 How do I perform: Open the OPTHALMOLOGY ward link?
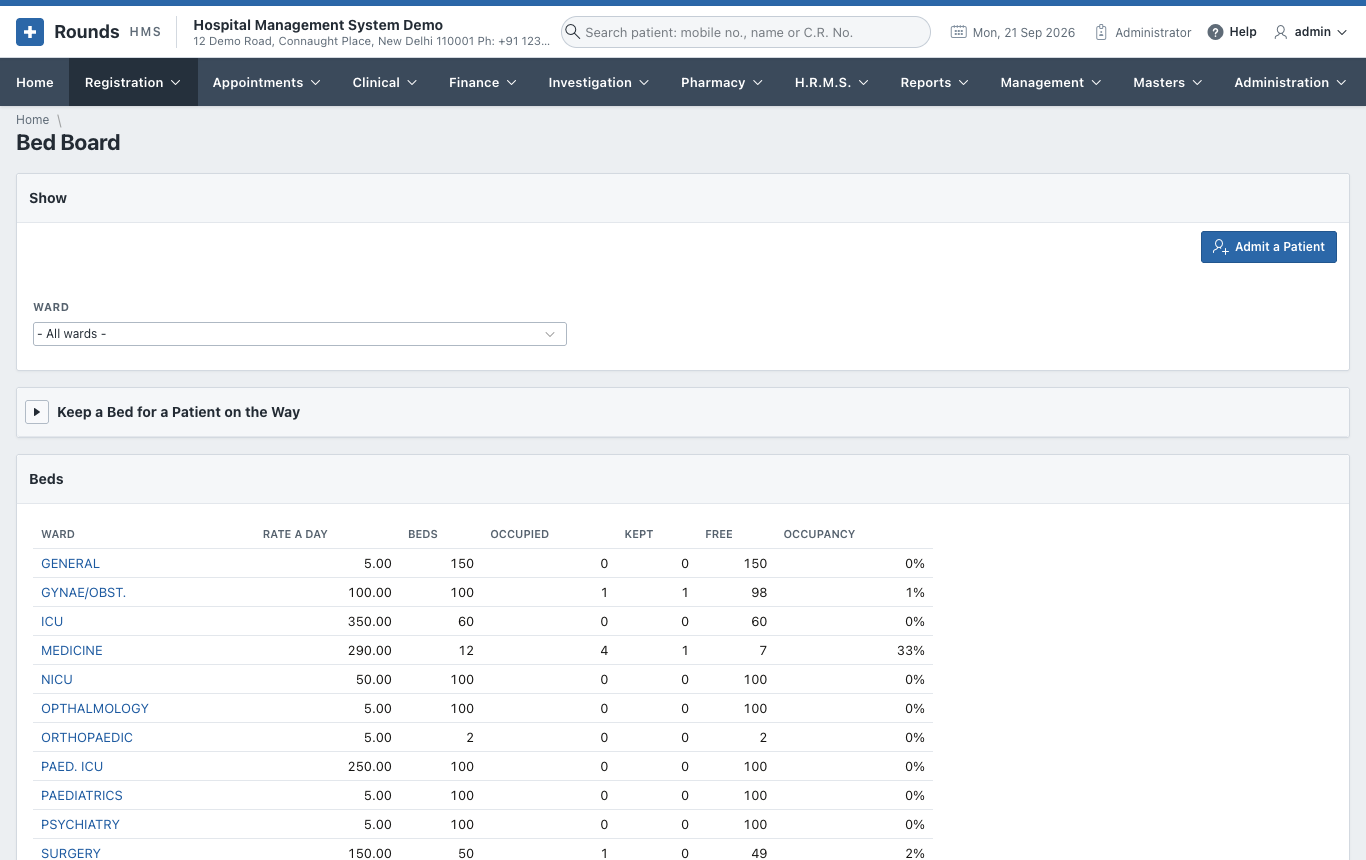click(x=95, y=709)
